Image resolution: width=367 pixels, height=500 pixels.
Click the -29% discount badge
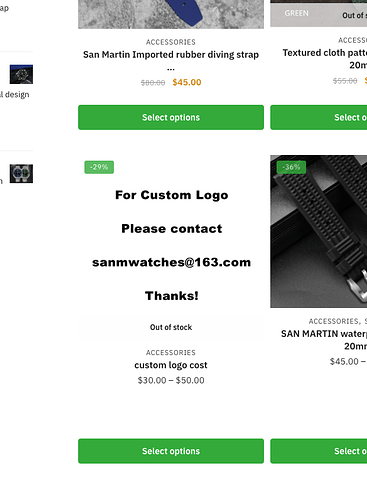click(99, 167)
